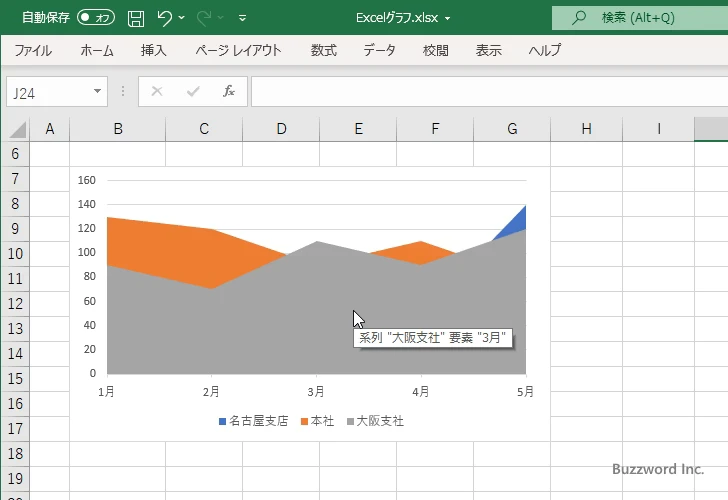Click the 160 vertical axis value

coord(87,180)
